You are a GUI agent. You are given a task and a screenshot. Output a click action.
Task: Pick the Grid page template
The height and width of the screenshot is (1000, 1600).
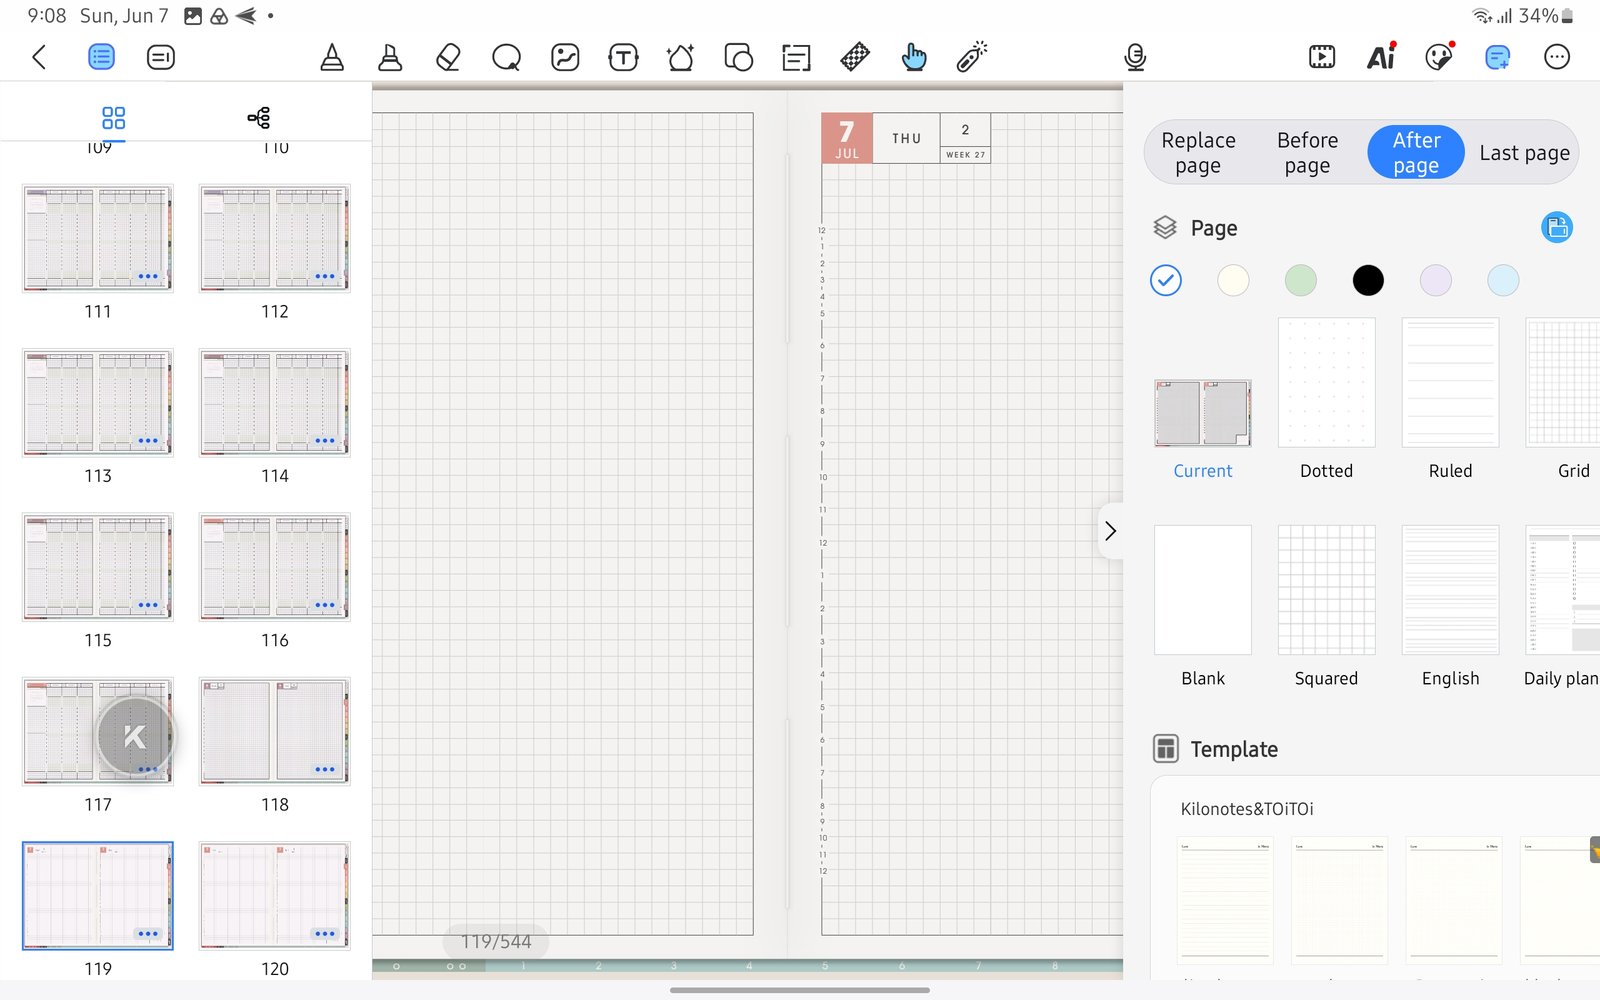1563,382
